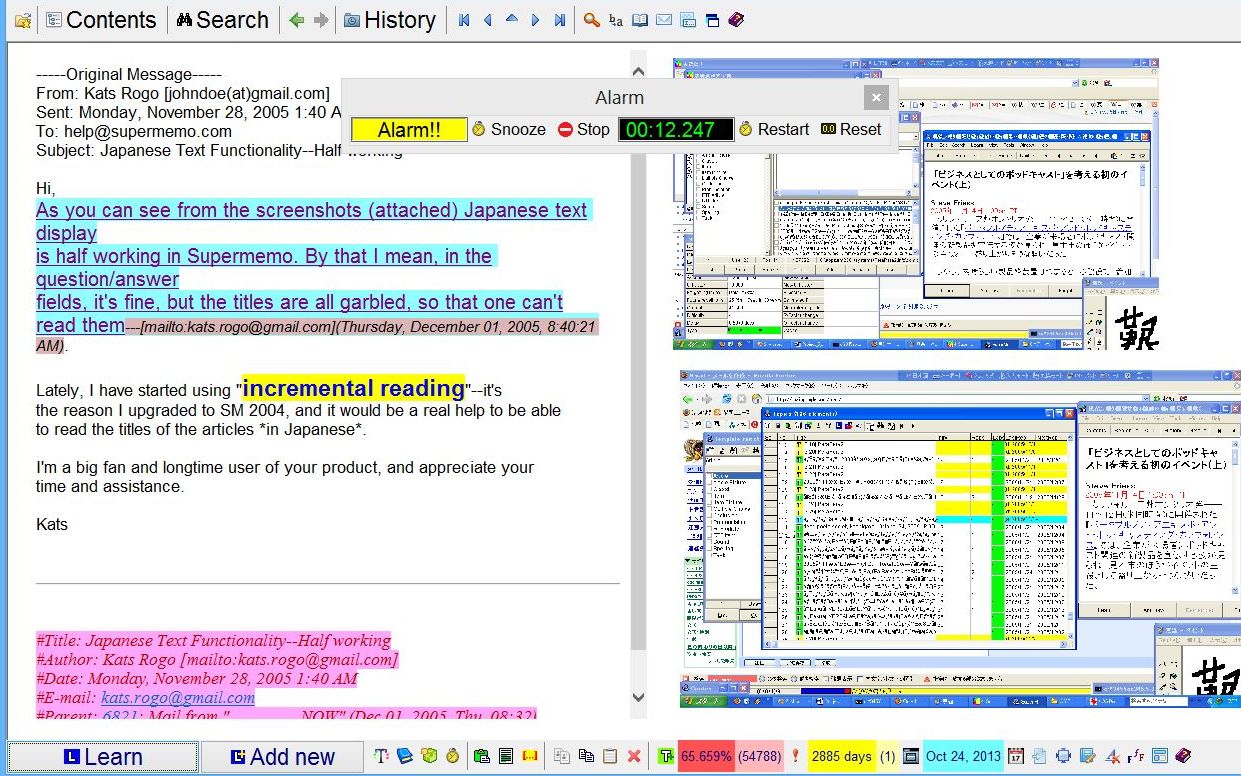Jump to first element with navigation arrow
1241x776 pixels.
point(464,20)
